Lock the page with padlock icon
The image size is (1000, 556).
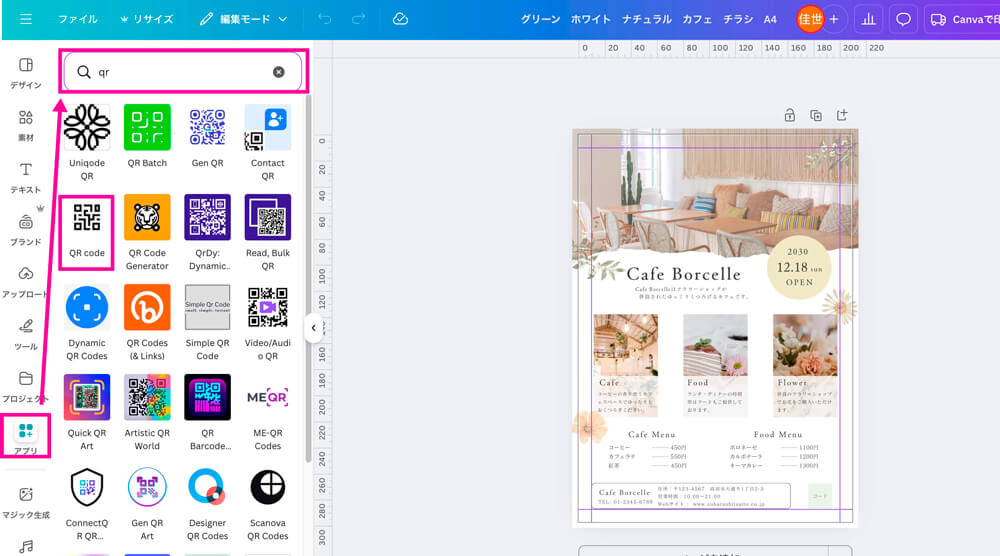pos(790,115)
